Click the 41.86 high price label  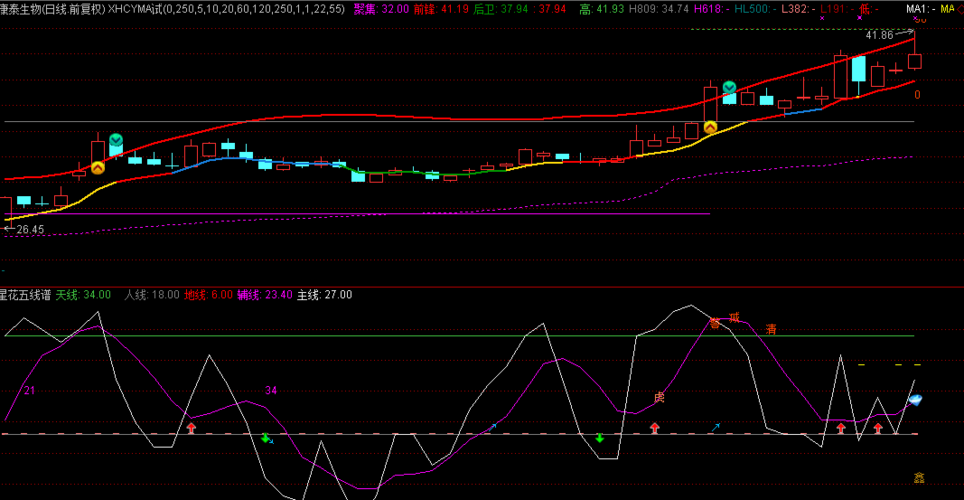pos(879,35)
